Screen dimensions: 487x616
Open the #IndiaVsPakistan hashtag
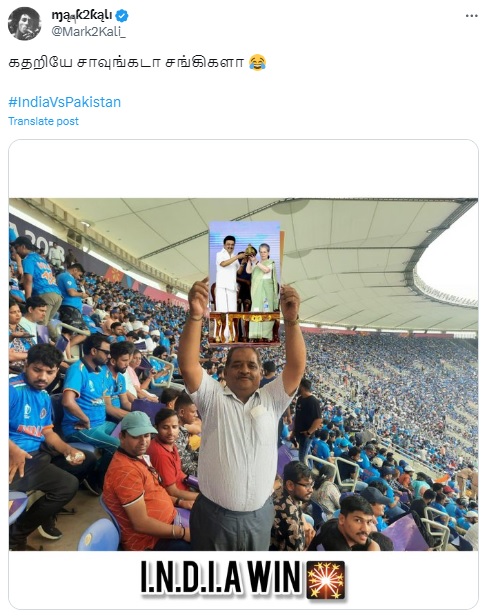(x=64, y=102)
